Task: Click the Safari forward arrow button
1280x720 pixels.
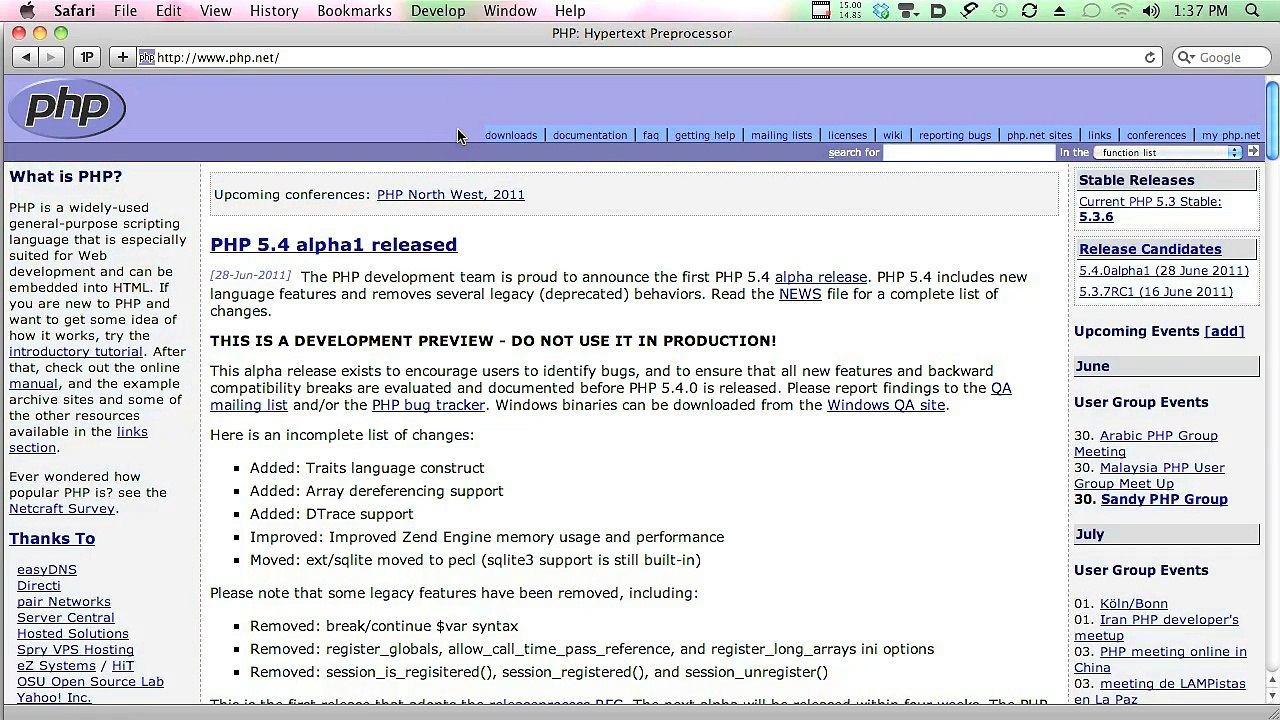Action: pos(51,57)
